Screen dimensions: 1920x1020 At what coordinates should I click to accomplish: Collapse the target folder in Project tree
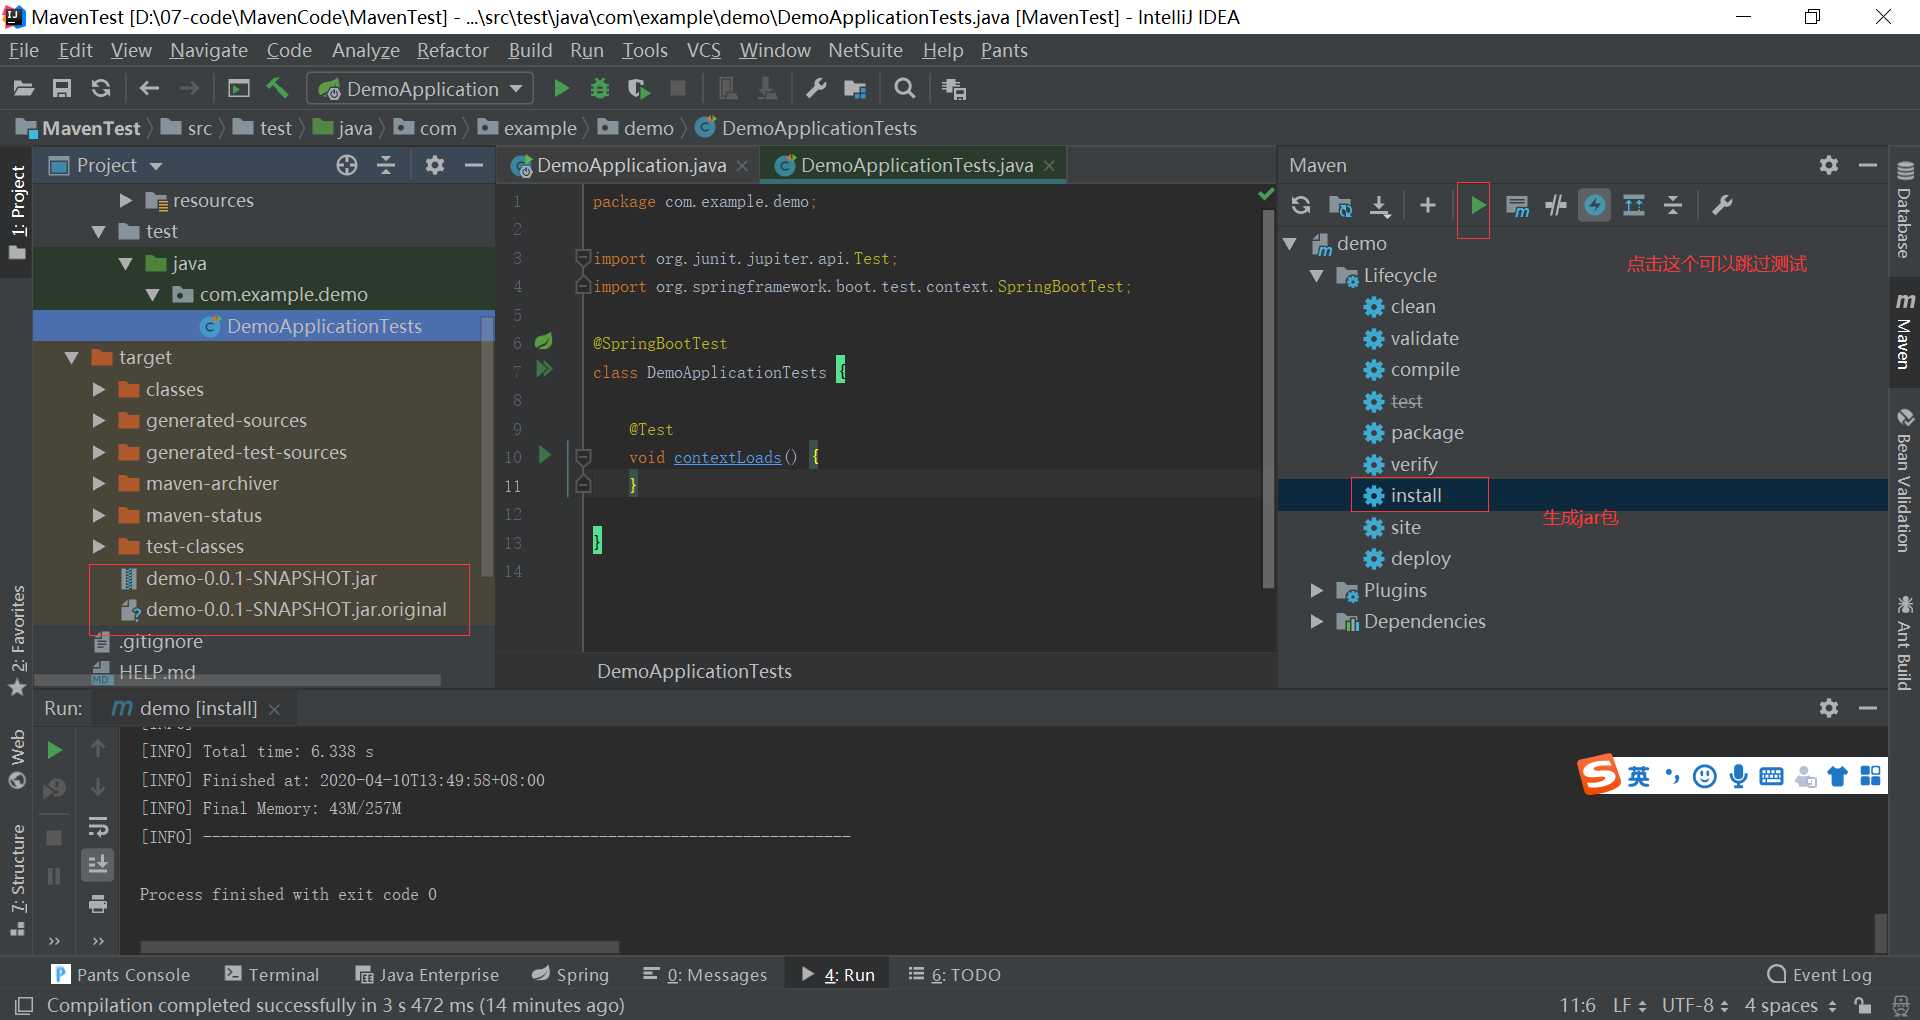(71, 357)
